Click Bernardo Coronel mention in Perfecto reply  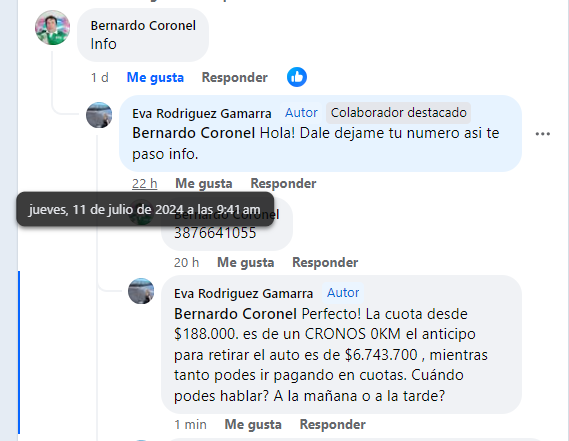235,314
